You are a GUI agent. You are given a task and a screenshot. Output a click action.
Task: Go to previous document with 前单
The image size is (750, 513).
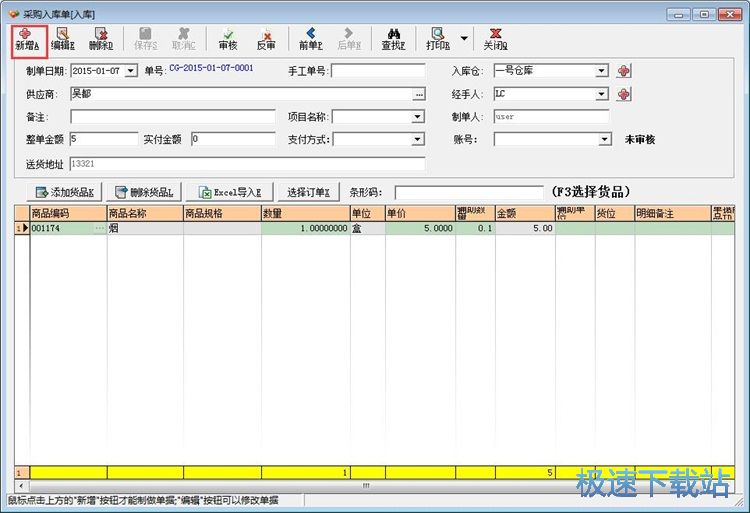point(310,39)
